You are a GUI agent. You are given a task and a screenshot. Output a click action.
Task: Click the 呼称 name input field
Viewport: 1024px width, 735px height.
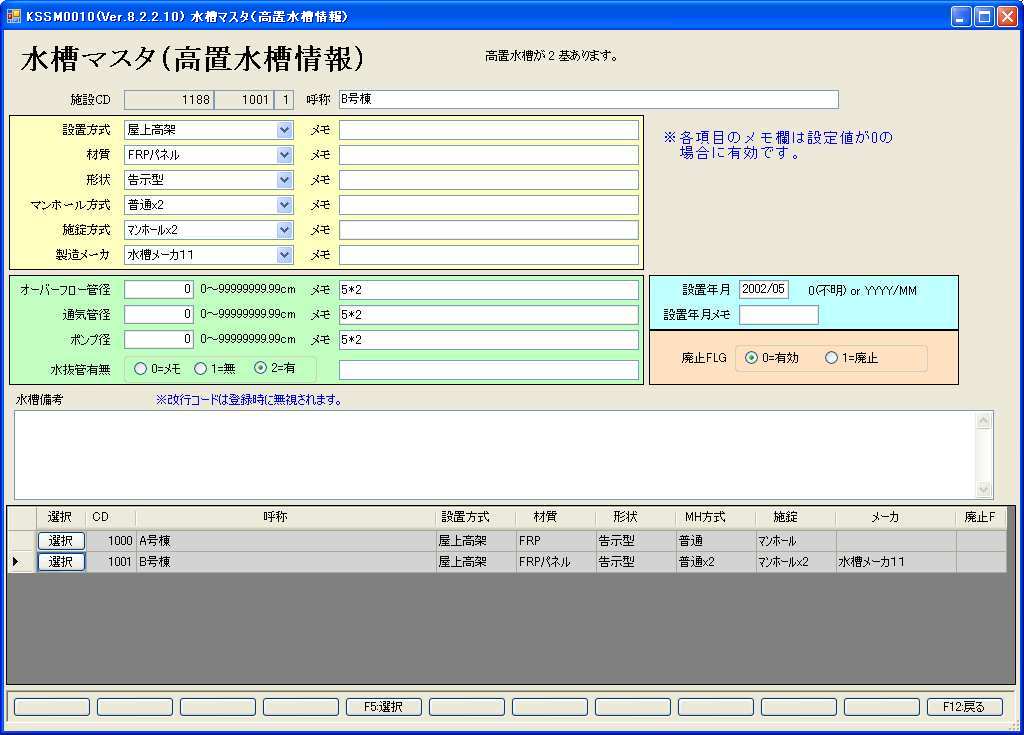coord(588,100)
